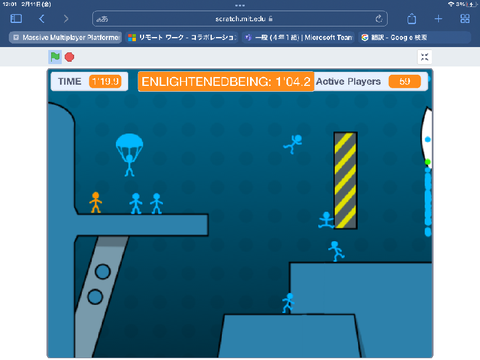Click the Wi-Fi status icon
Viewport: 480px width, 360px height.
coord(451,4)
